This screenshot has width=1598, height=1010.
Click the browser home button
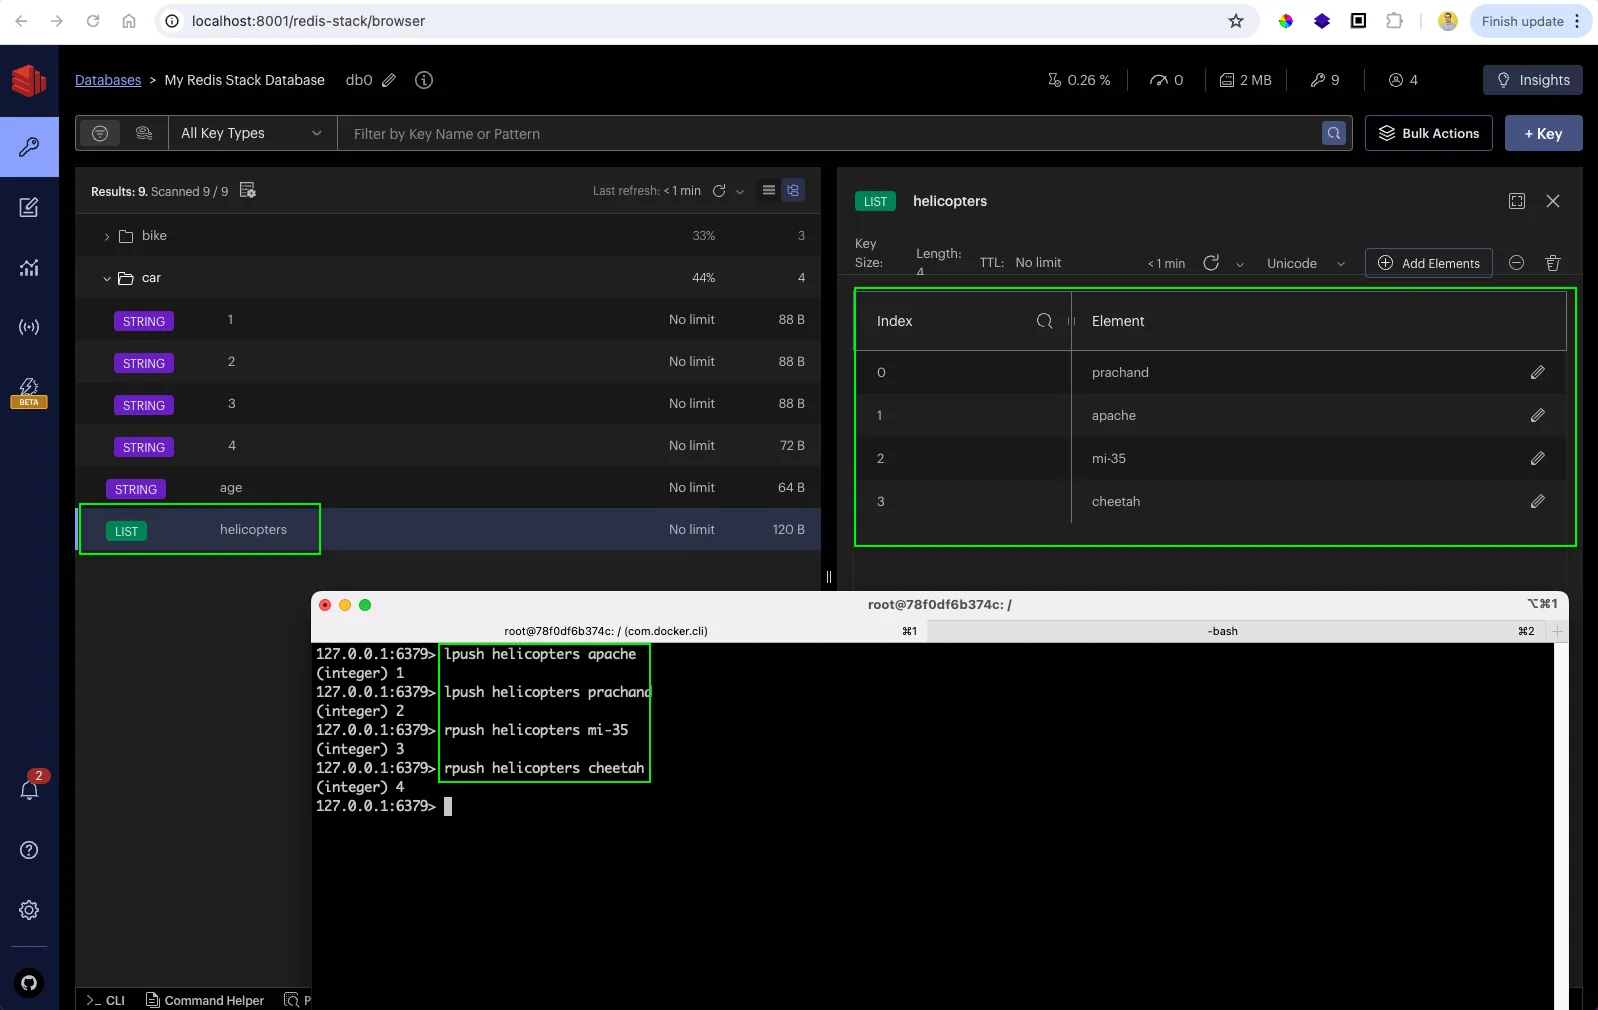tap(129, 21)
